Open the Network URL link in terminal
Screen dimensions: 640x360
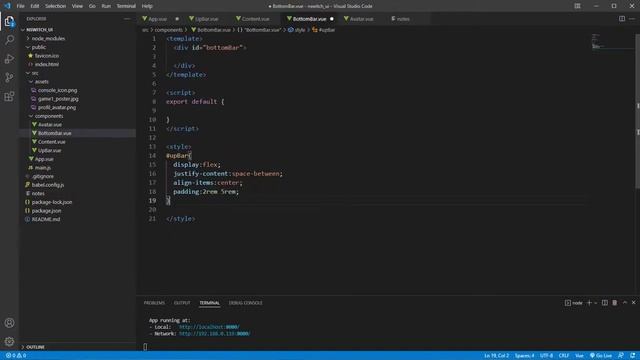click(x=215, y=333)
